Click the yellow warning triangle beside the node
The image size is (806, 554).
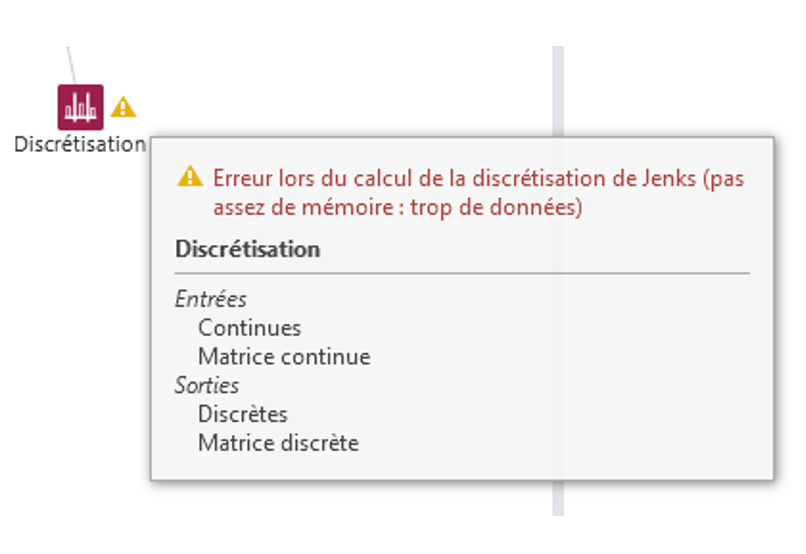(123, 107)
